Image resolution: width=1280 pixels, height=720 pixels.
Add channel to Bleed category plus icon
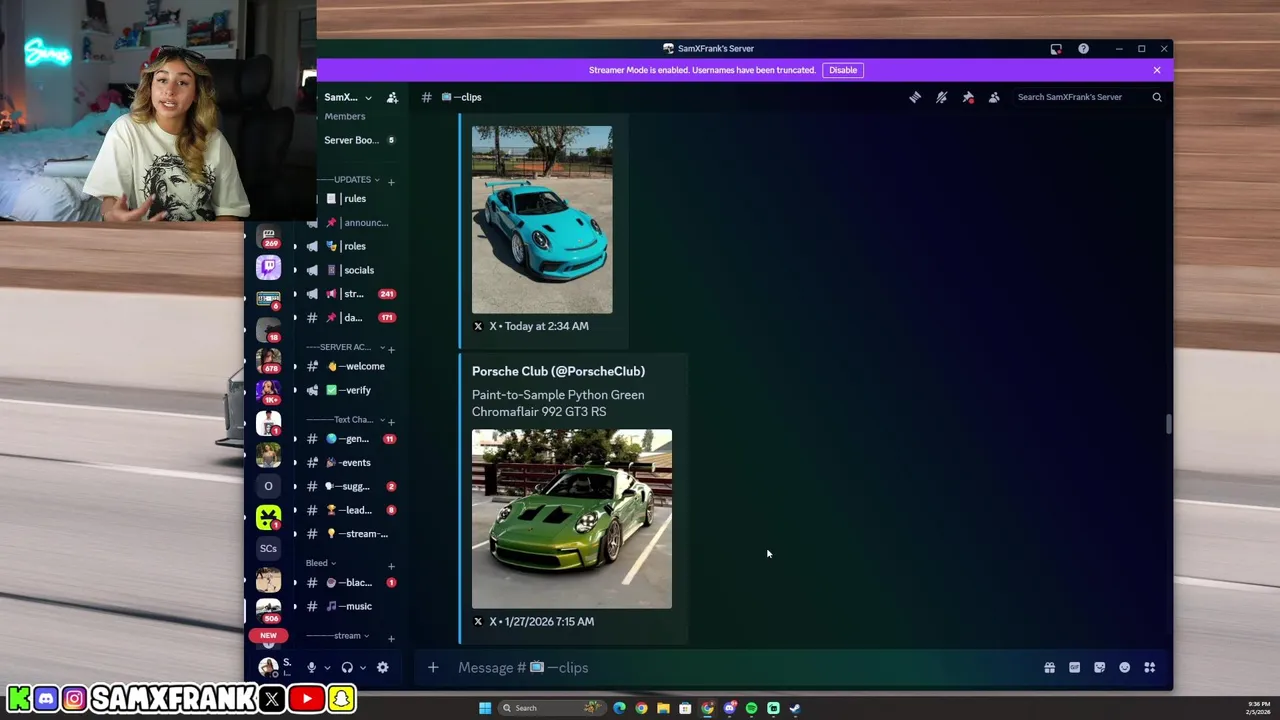[391, 566]
